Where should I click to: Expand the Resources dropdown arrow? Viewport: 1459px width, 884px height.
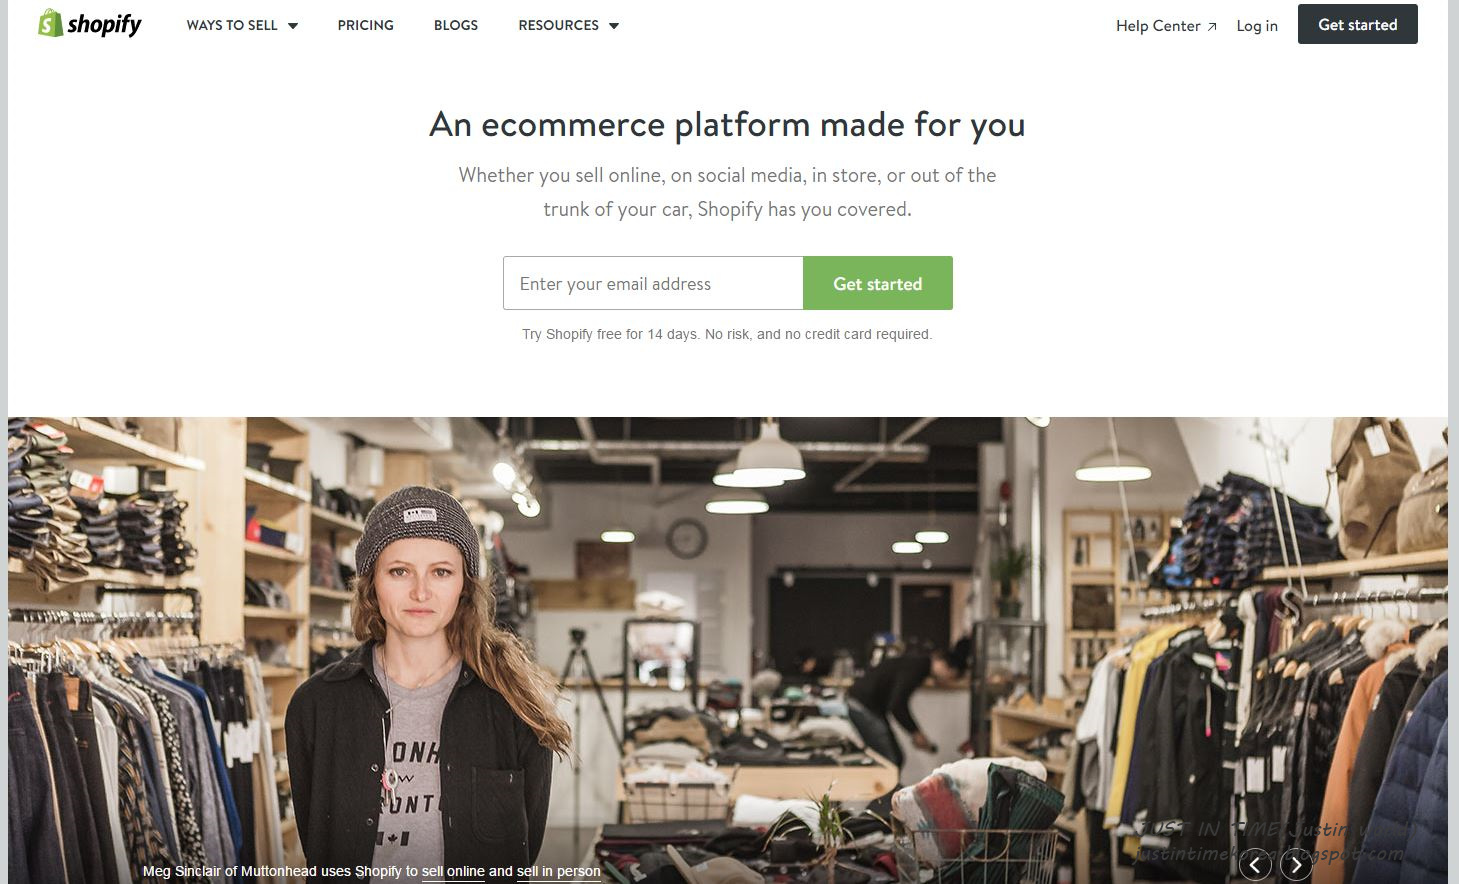point(614,26)
